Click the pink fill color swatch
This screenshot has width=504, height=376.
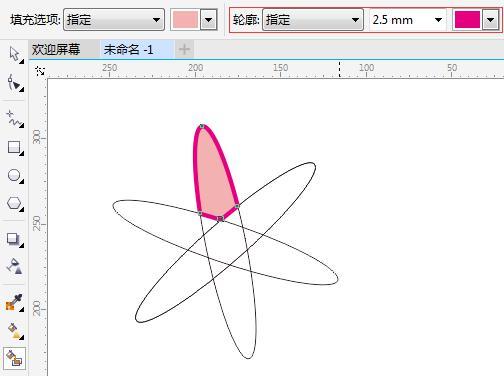pyautogui.click(x=185, y=20)
